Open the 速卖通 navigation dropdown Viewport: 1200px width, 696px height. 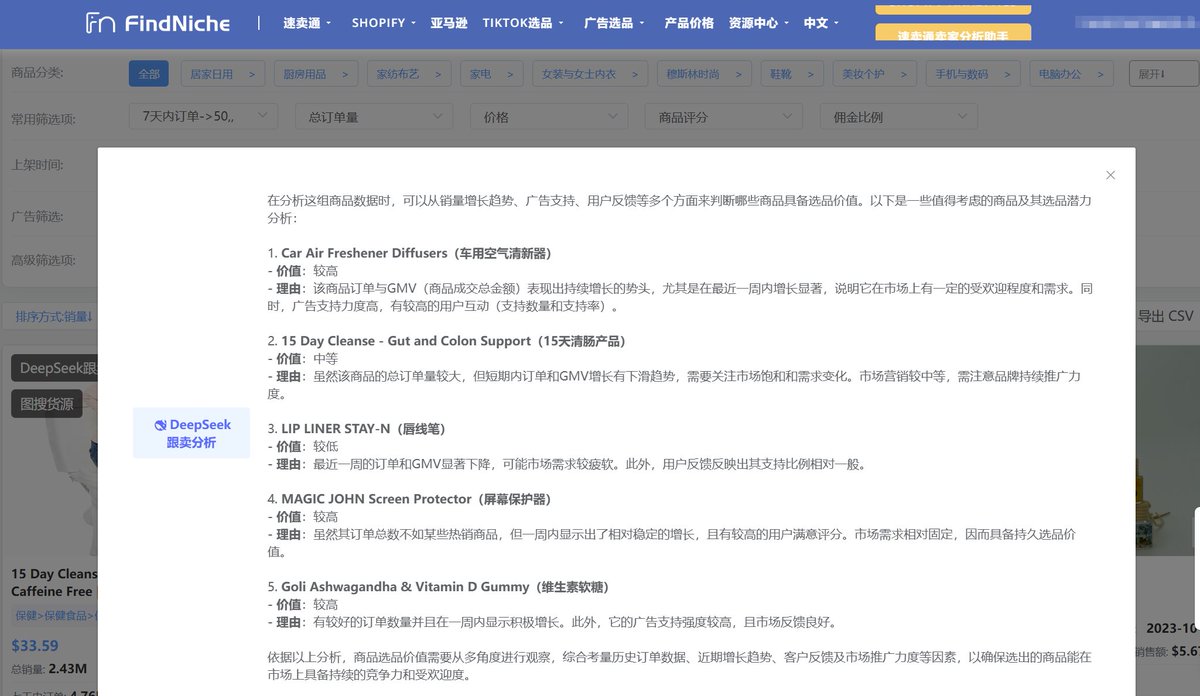pyautogui.click(x=301, y=22)
